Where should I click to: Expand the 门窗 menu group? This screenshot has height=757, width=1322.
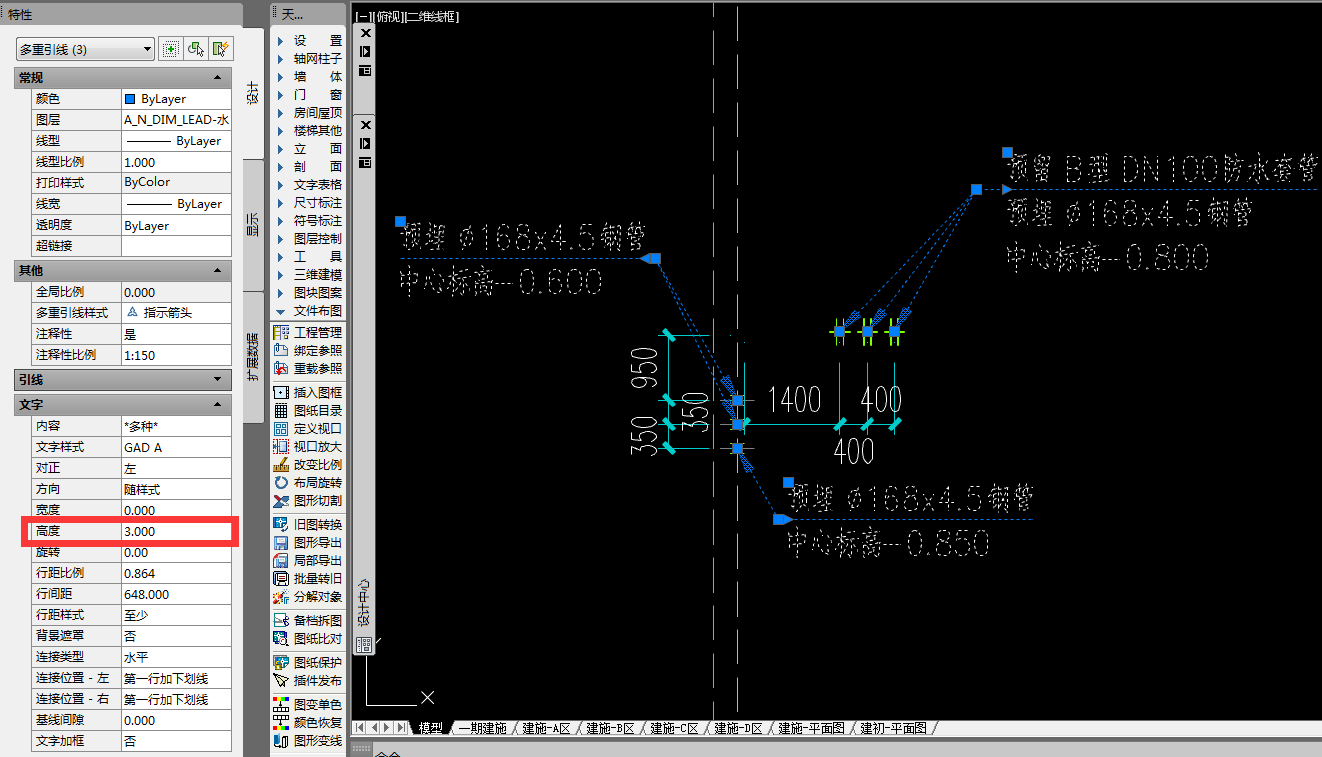pos(308,95)
